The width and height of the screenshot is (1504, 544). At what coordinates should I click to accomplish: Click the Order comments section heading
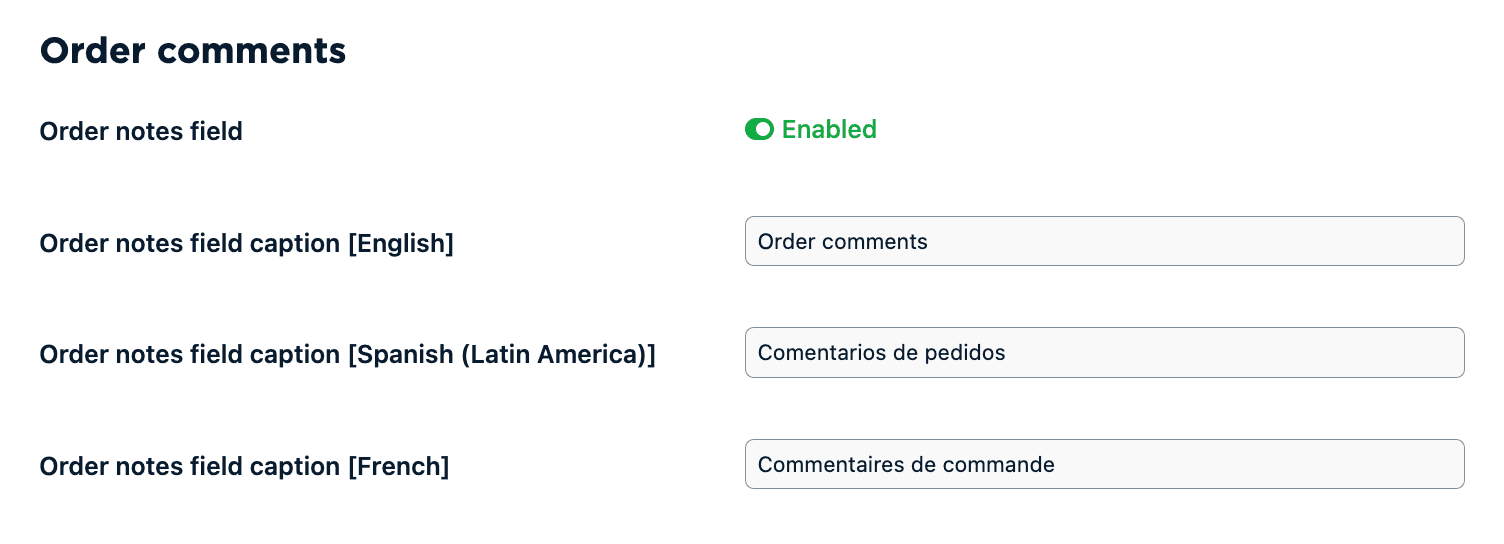coord(193,50)
